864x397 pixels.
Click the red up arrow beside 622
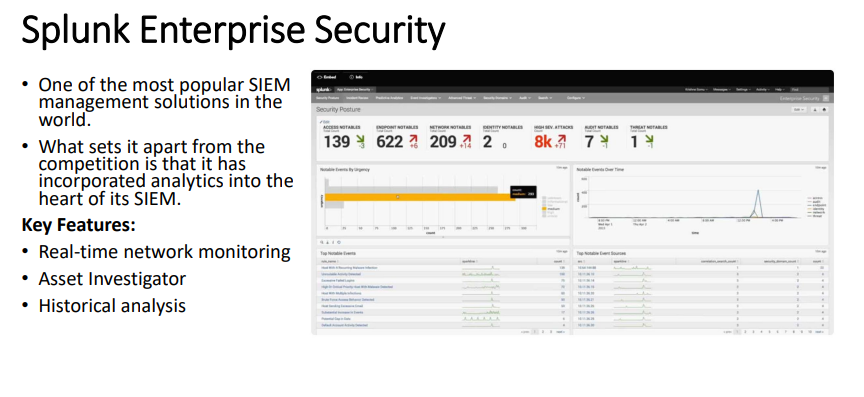[413, 140]
